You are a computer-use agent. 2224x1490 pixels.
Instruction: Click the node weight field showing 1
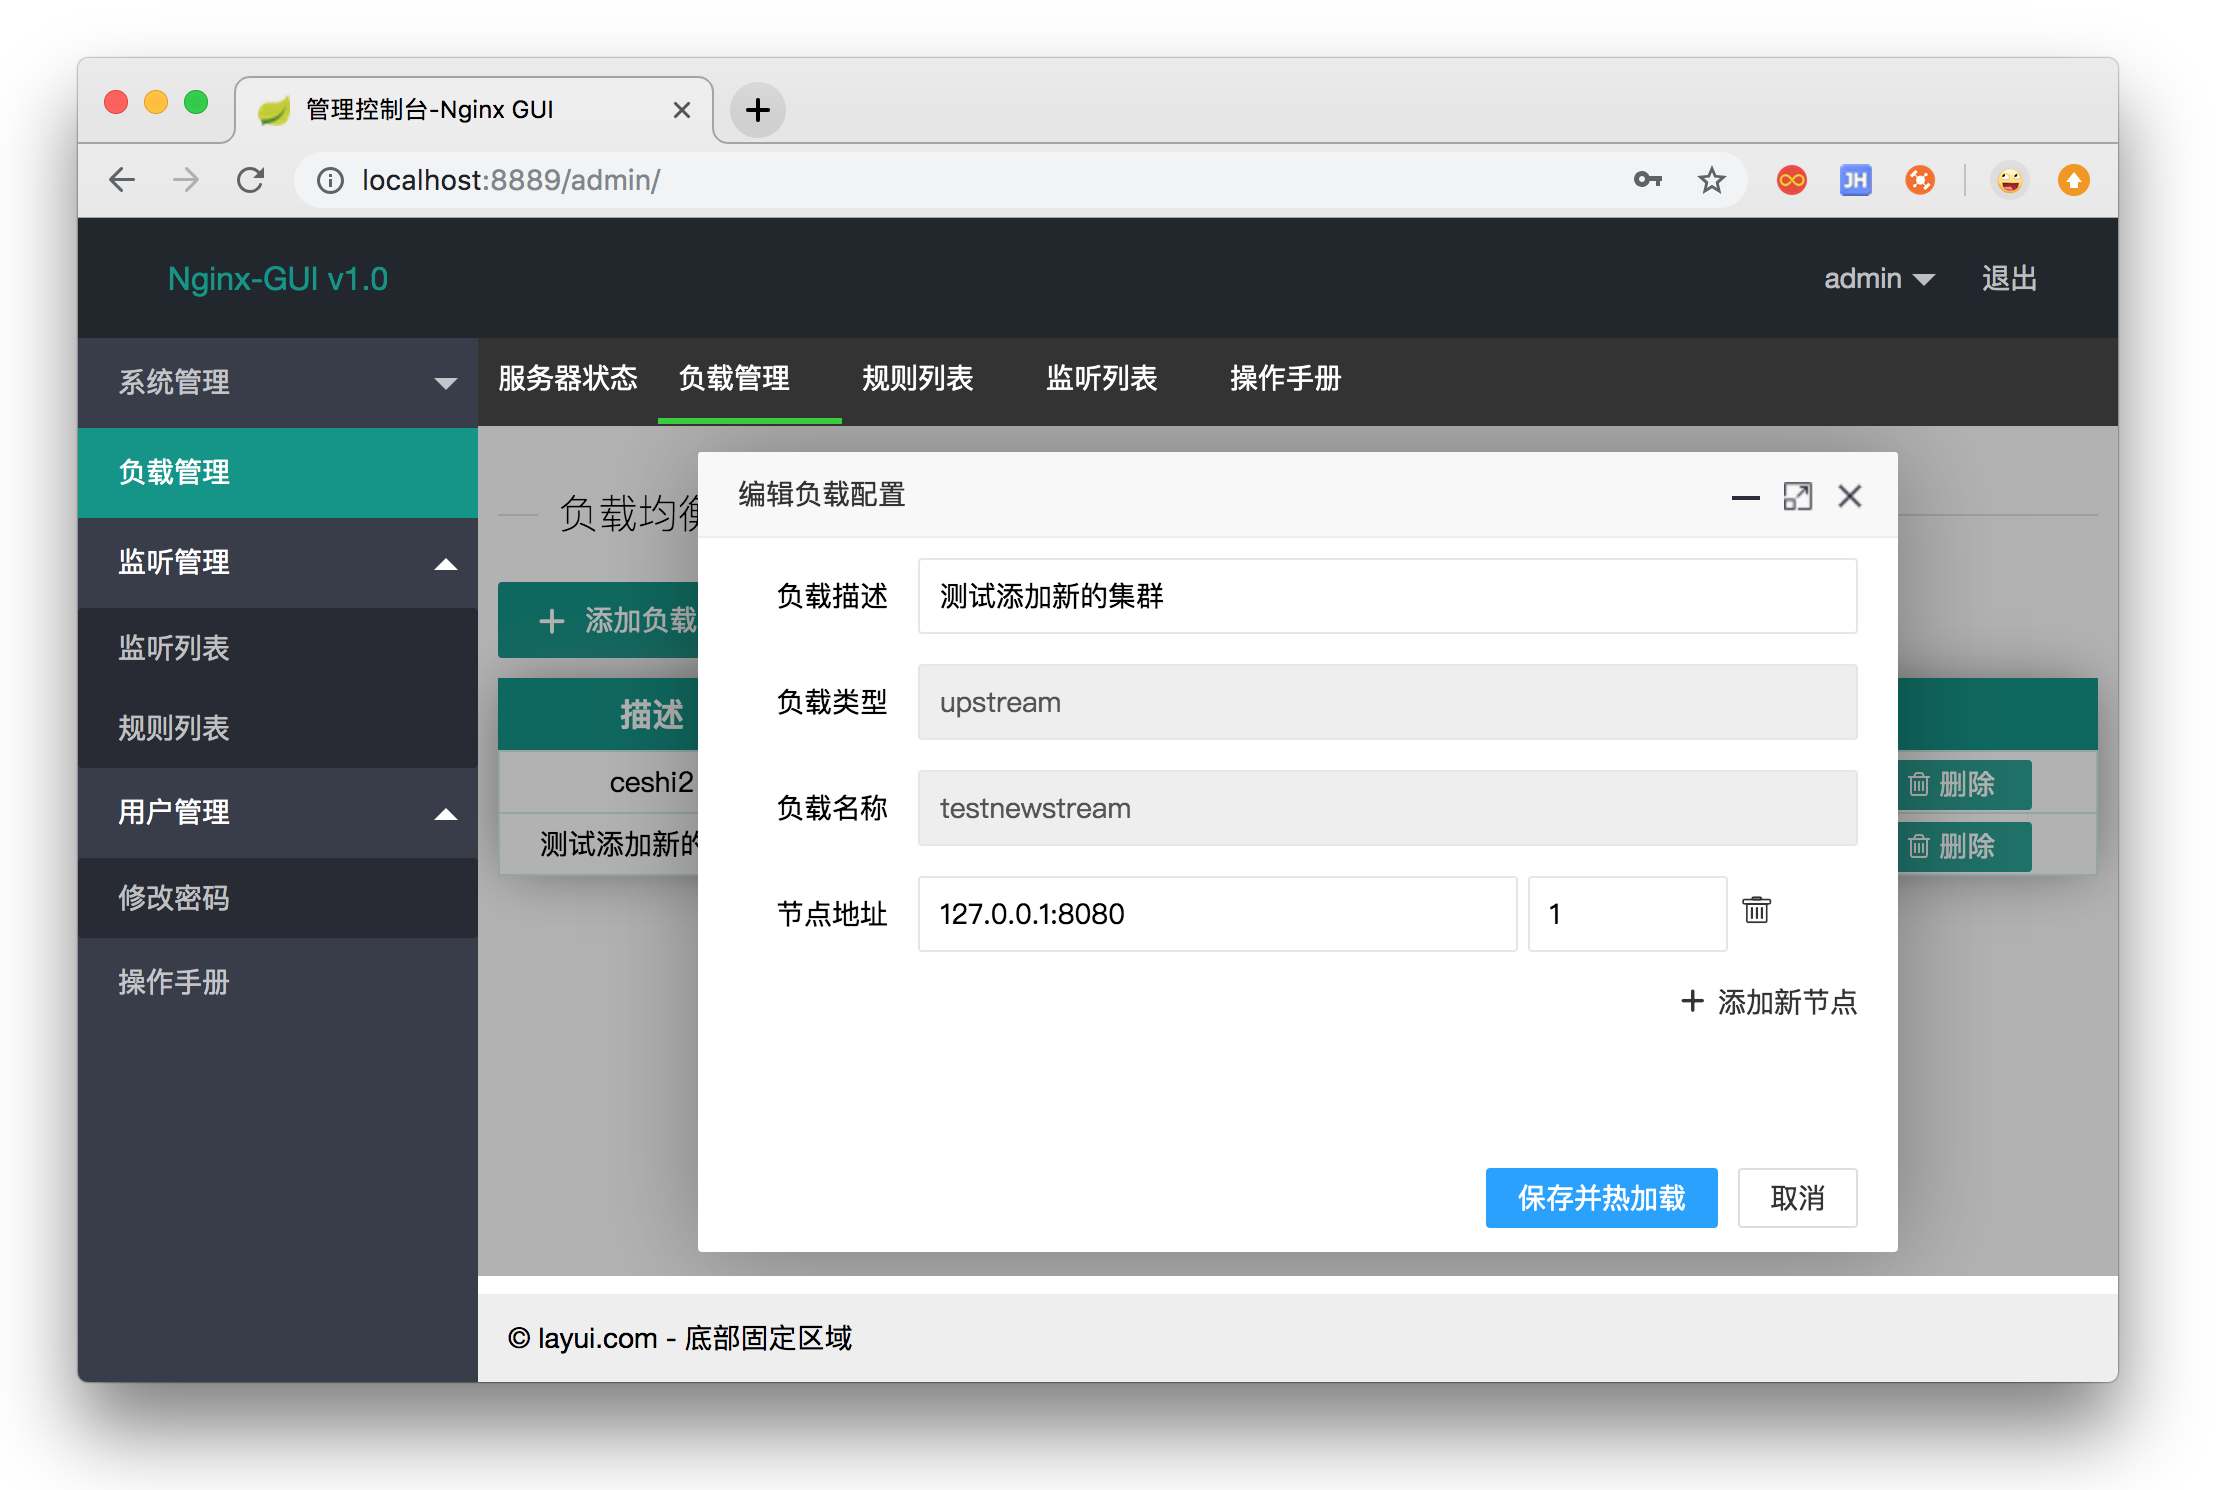point(1626,913)
